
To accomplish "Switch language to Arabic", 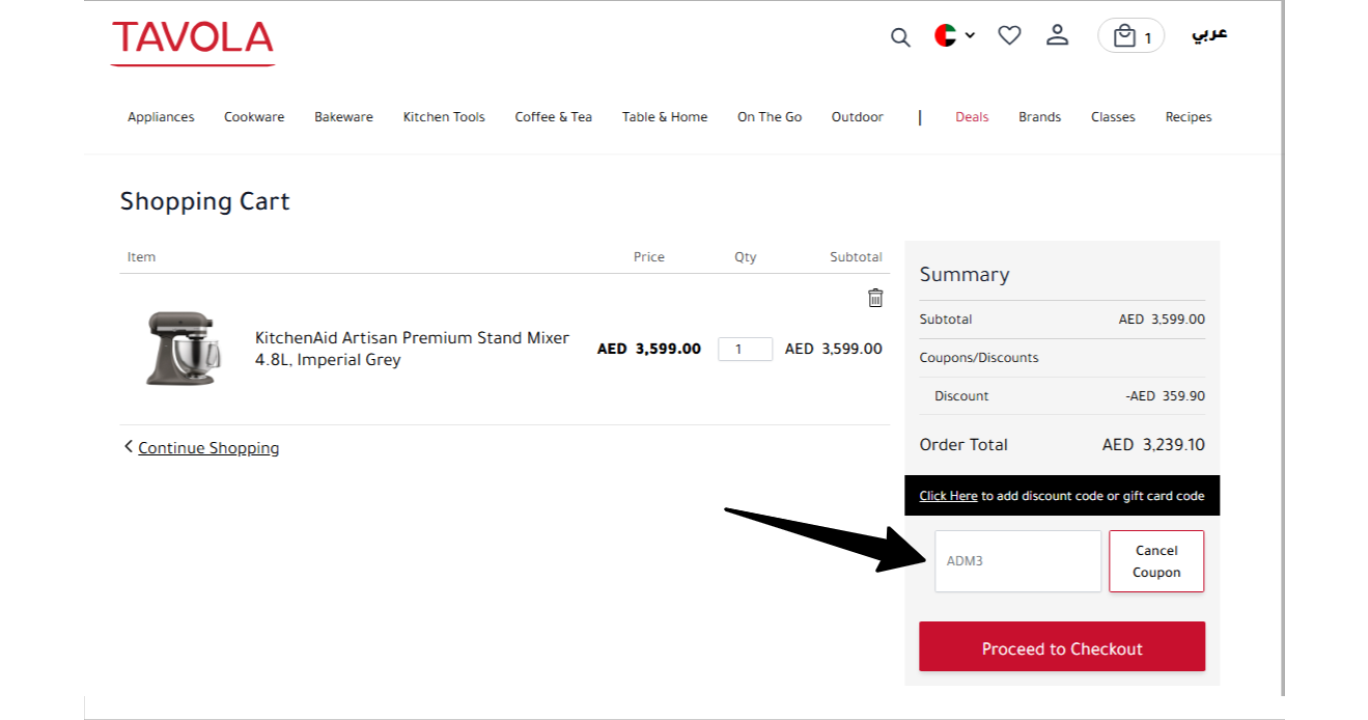I will [x=1209, y=35].
